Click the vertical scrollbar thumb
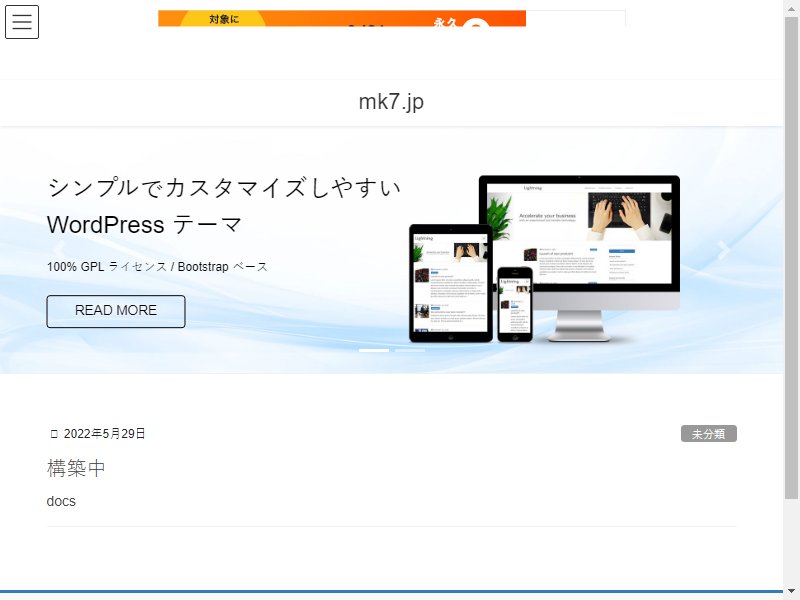Image resolution: width=800 pixels, height=600 pixels. 791,258
